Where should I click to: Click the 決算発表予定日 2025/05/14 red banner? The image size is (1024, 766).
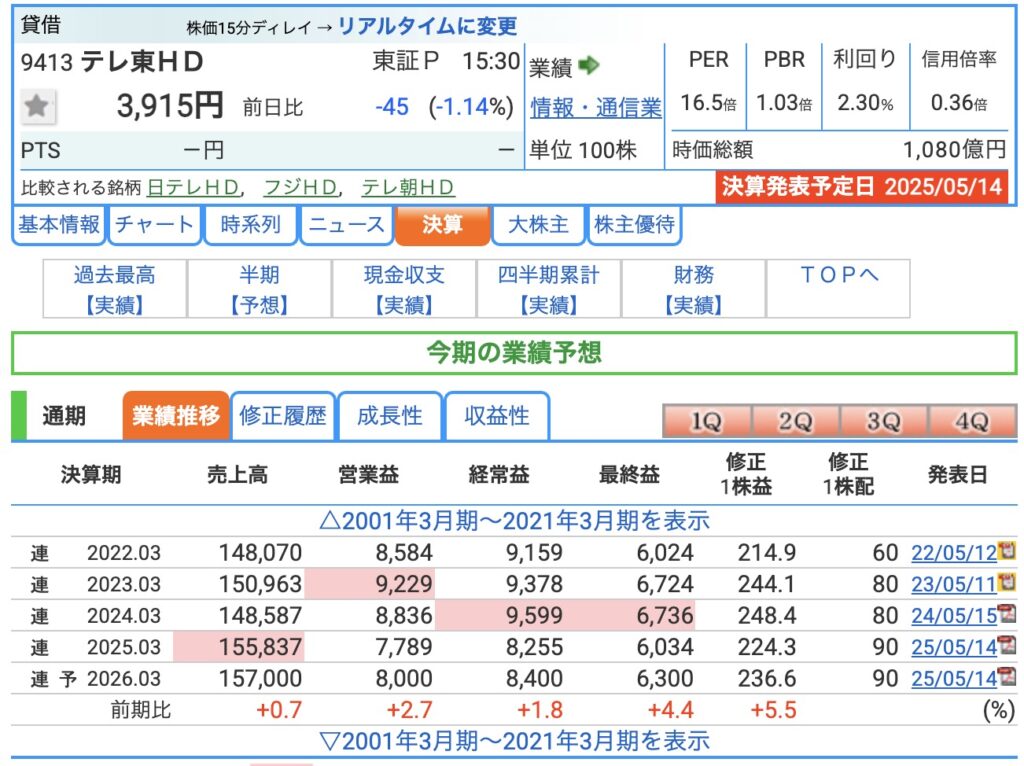862,187
